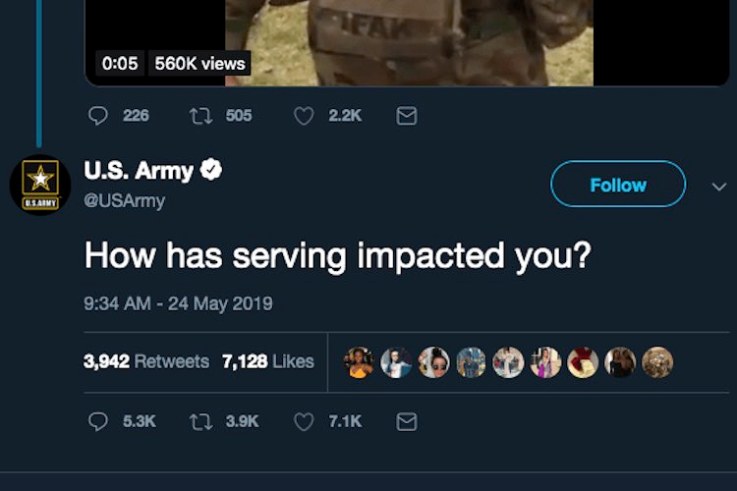Open the U.S. Army display name

(x=138, y=172)
